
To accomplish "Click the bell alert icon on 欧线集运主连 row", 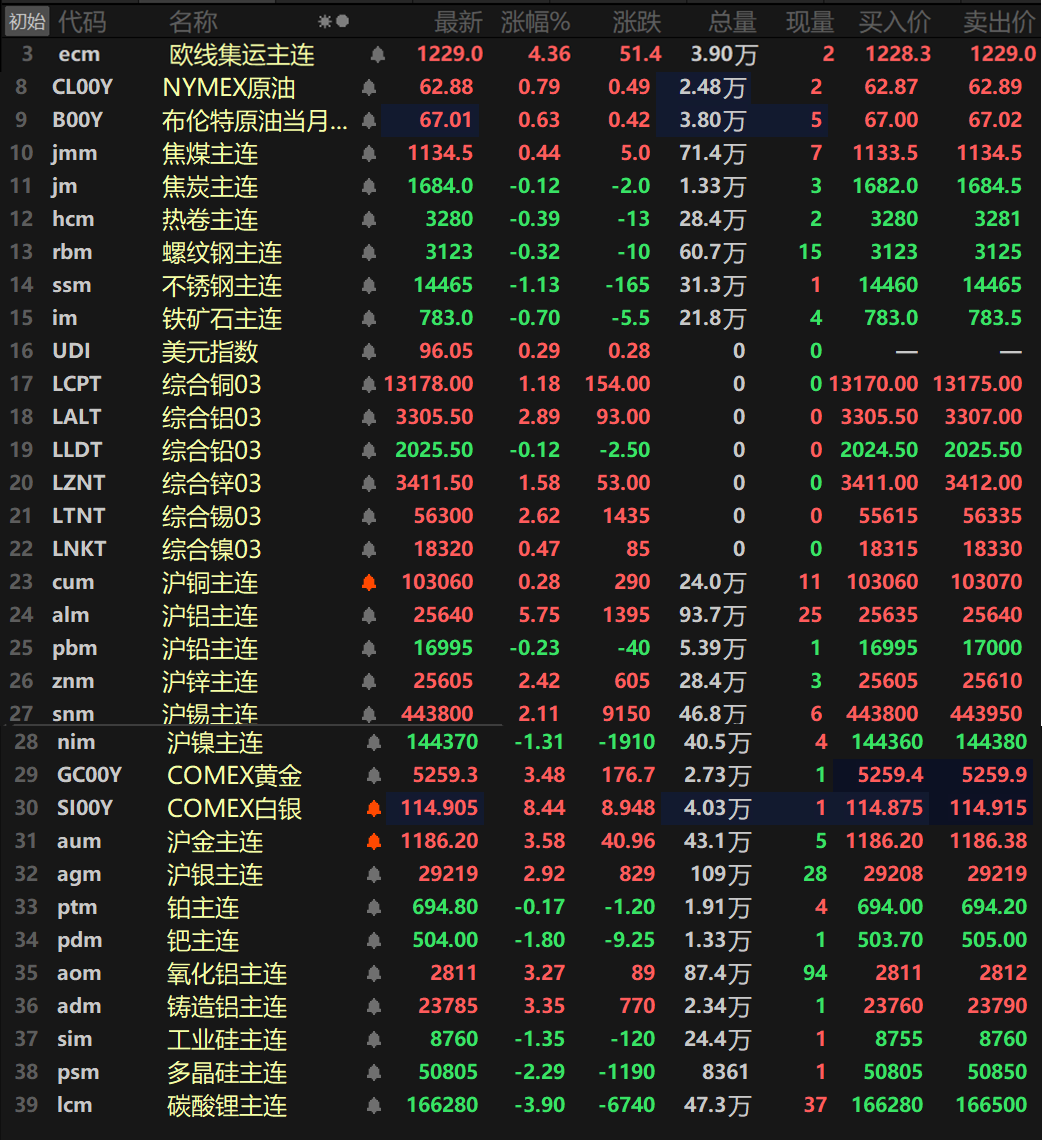I will 377,54.
